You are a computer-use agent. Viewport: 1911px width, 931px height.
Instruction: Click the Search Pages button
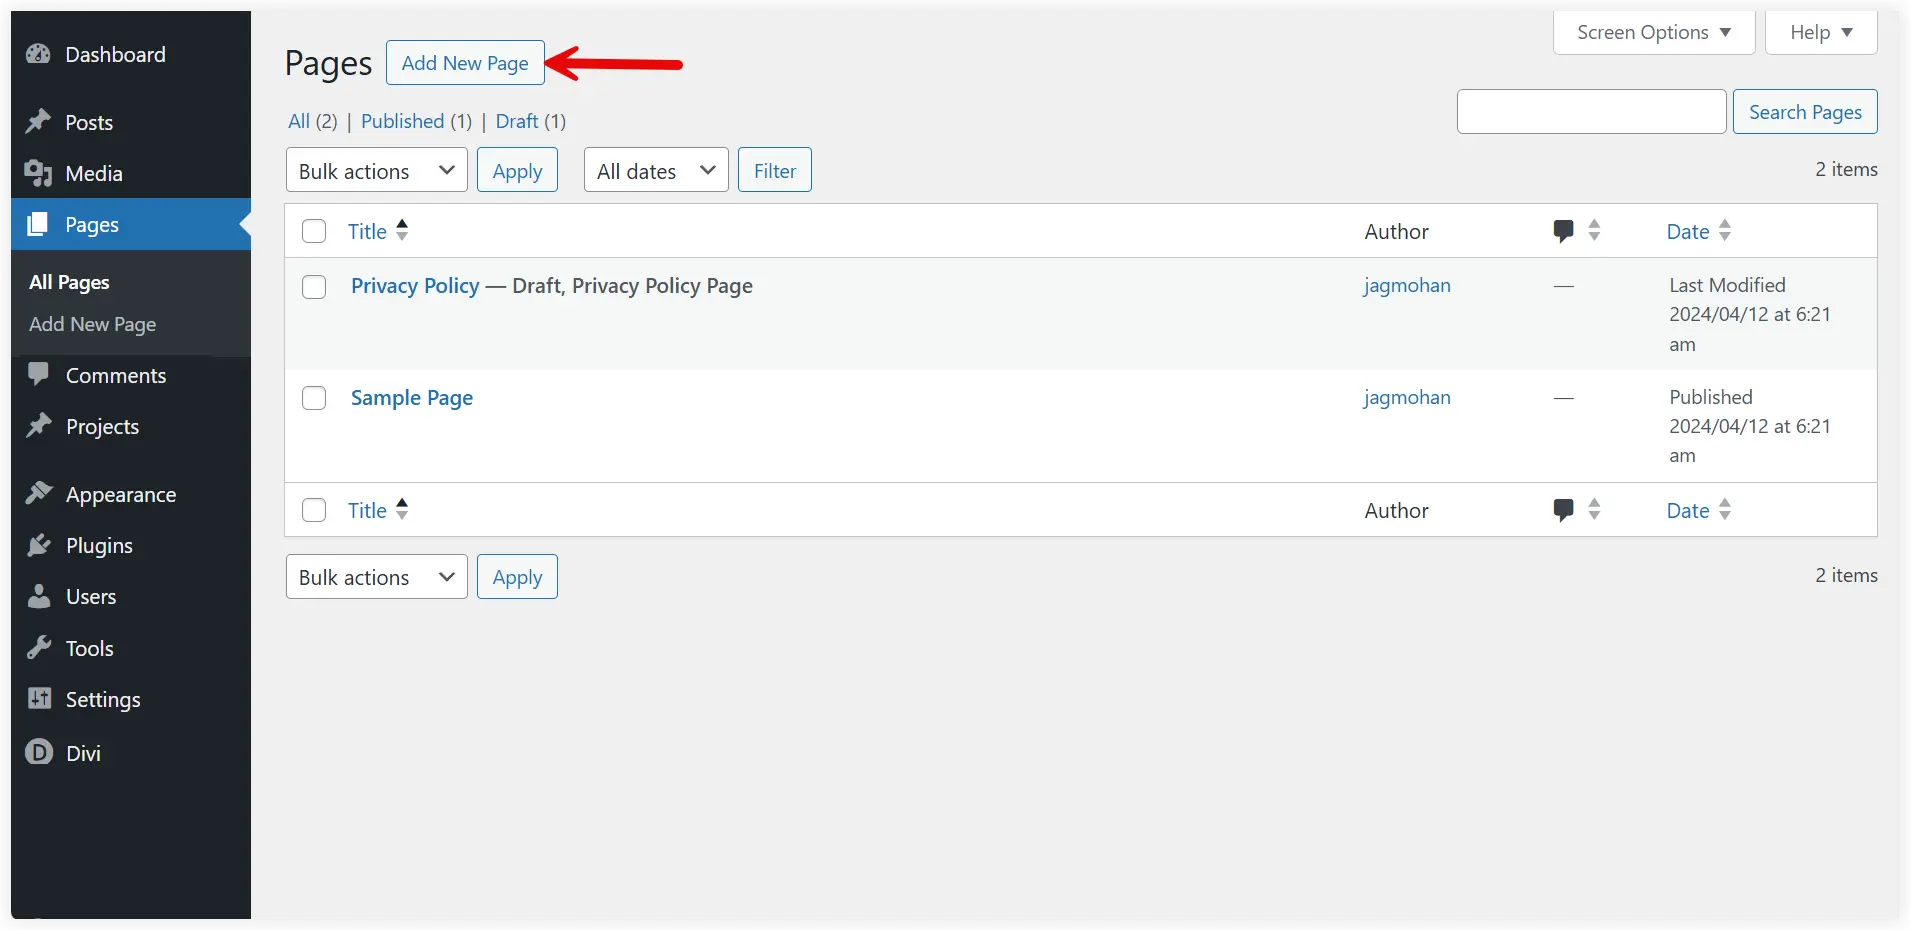[x=1805, y=112]
